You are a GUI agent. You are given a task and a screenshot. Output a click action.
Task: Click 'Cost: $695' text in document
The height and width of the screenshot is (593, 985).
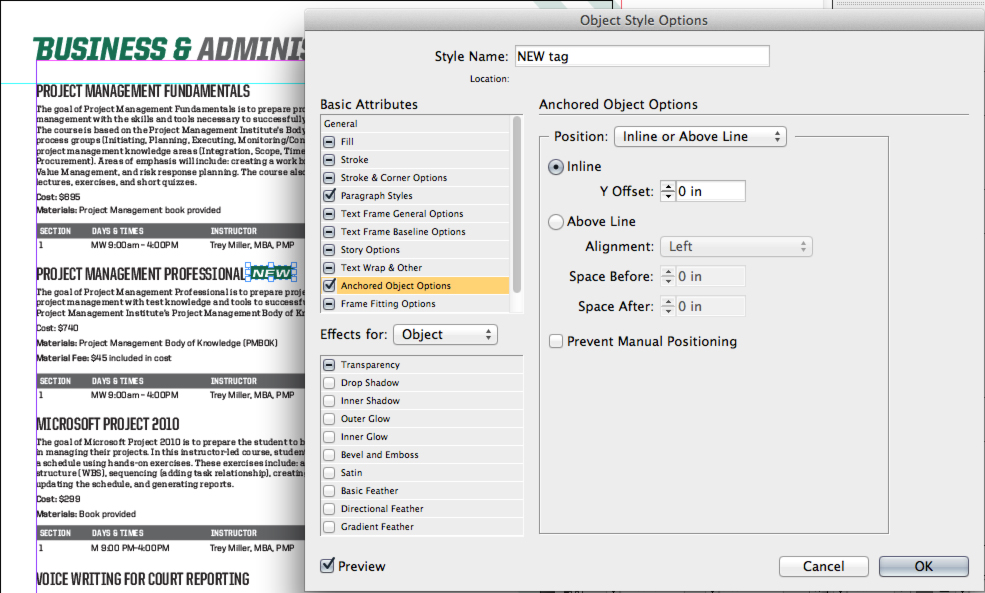(58, 197)
